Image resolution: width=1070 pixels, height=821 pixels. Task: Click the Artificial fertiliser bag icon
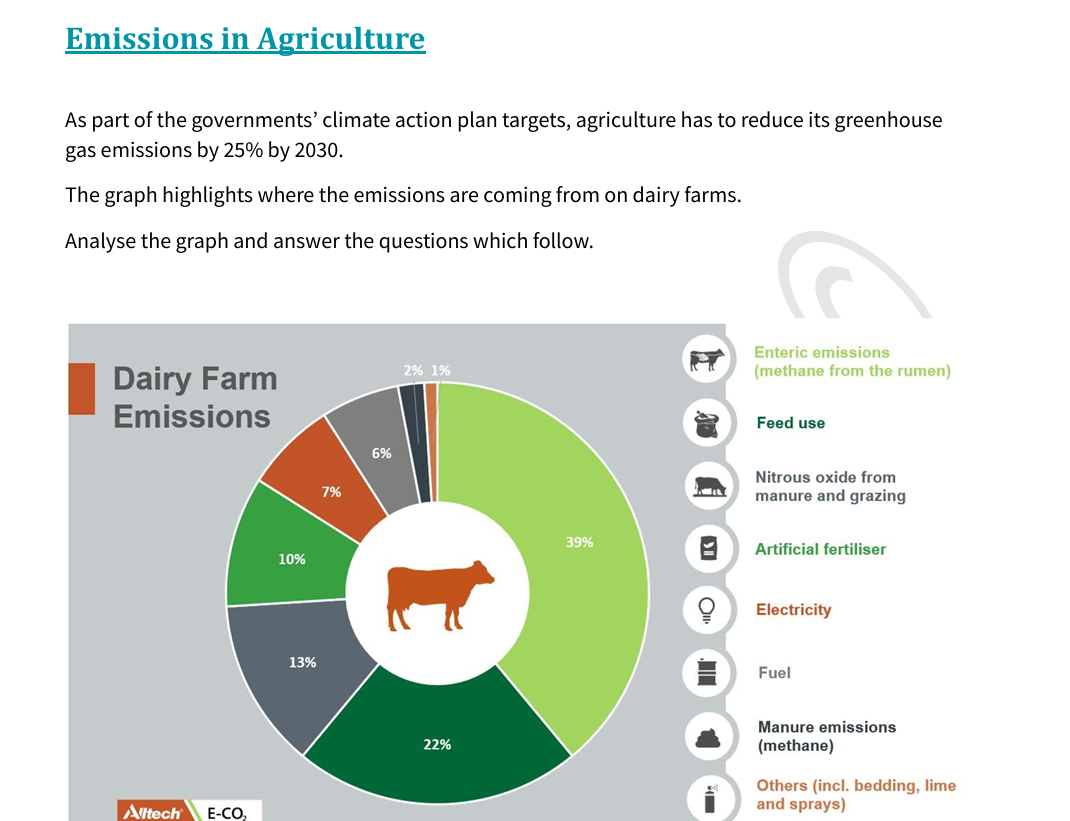coord(709,548)
